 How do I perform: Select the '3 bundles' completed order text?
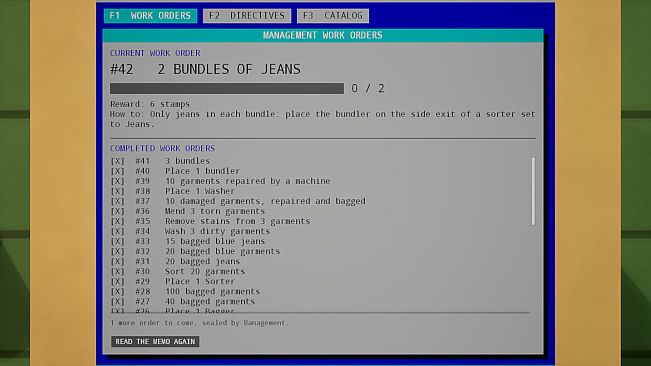tap(187, 161)
